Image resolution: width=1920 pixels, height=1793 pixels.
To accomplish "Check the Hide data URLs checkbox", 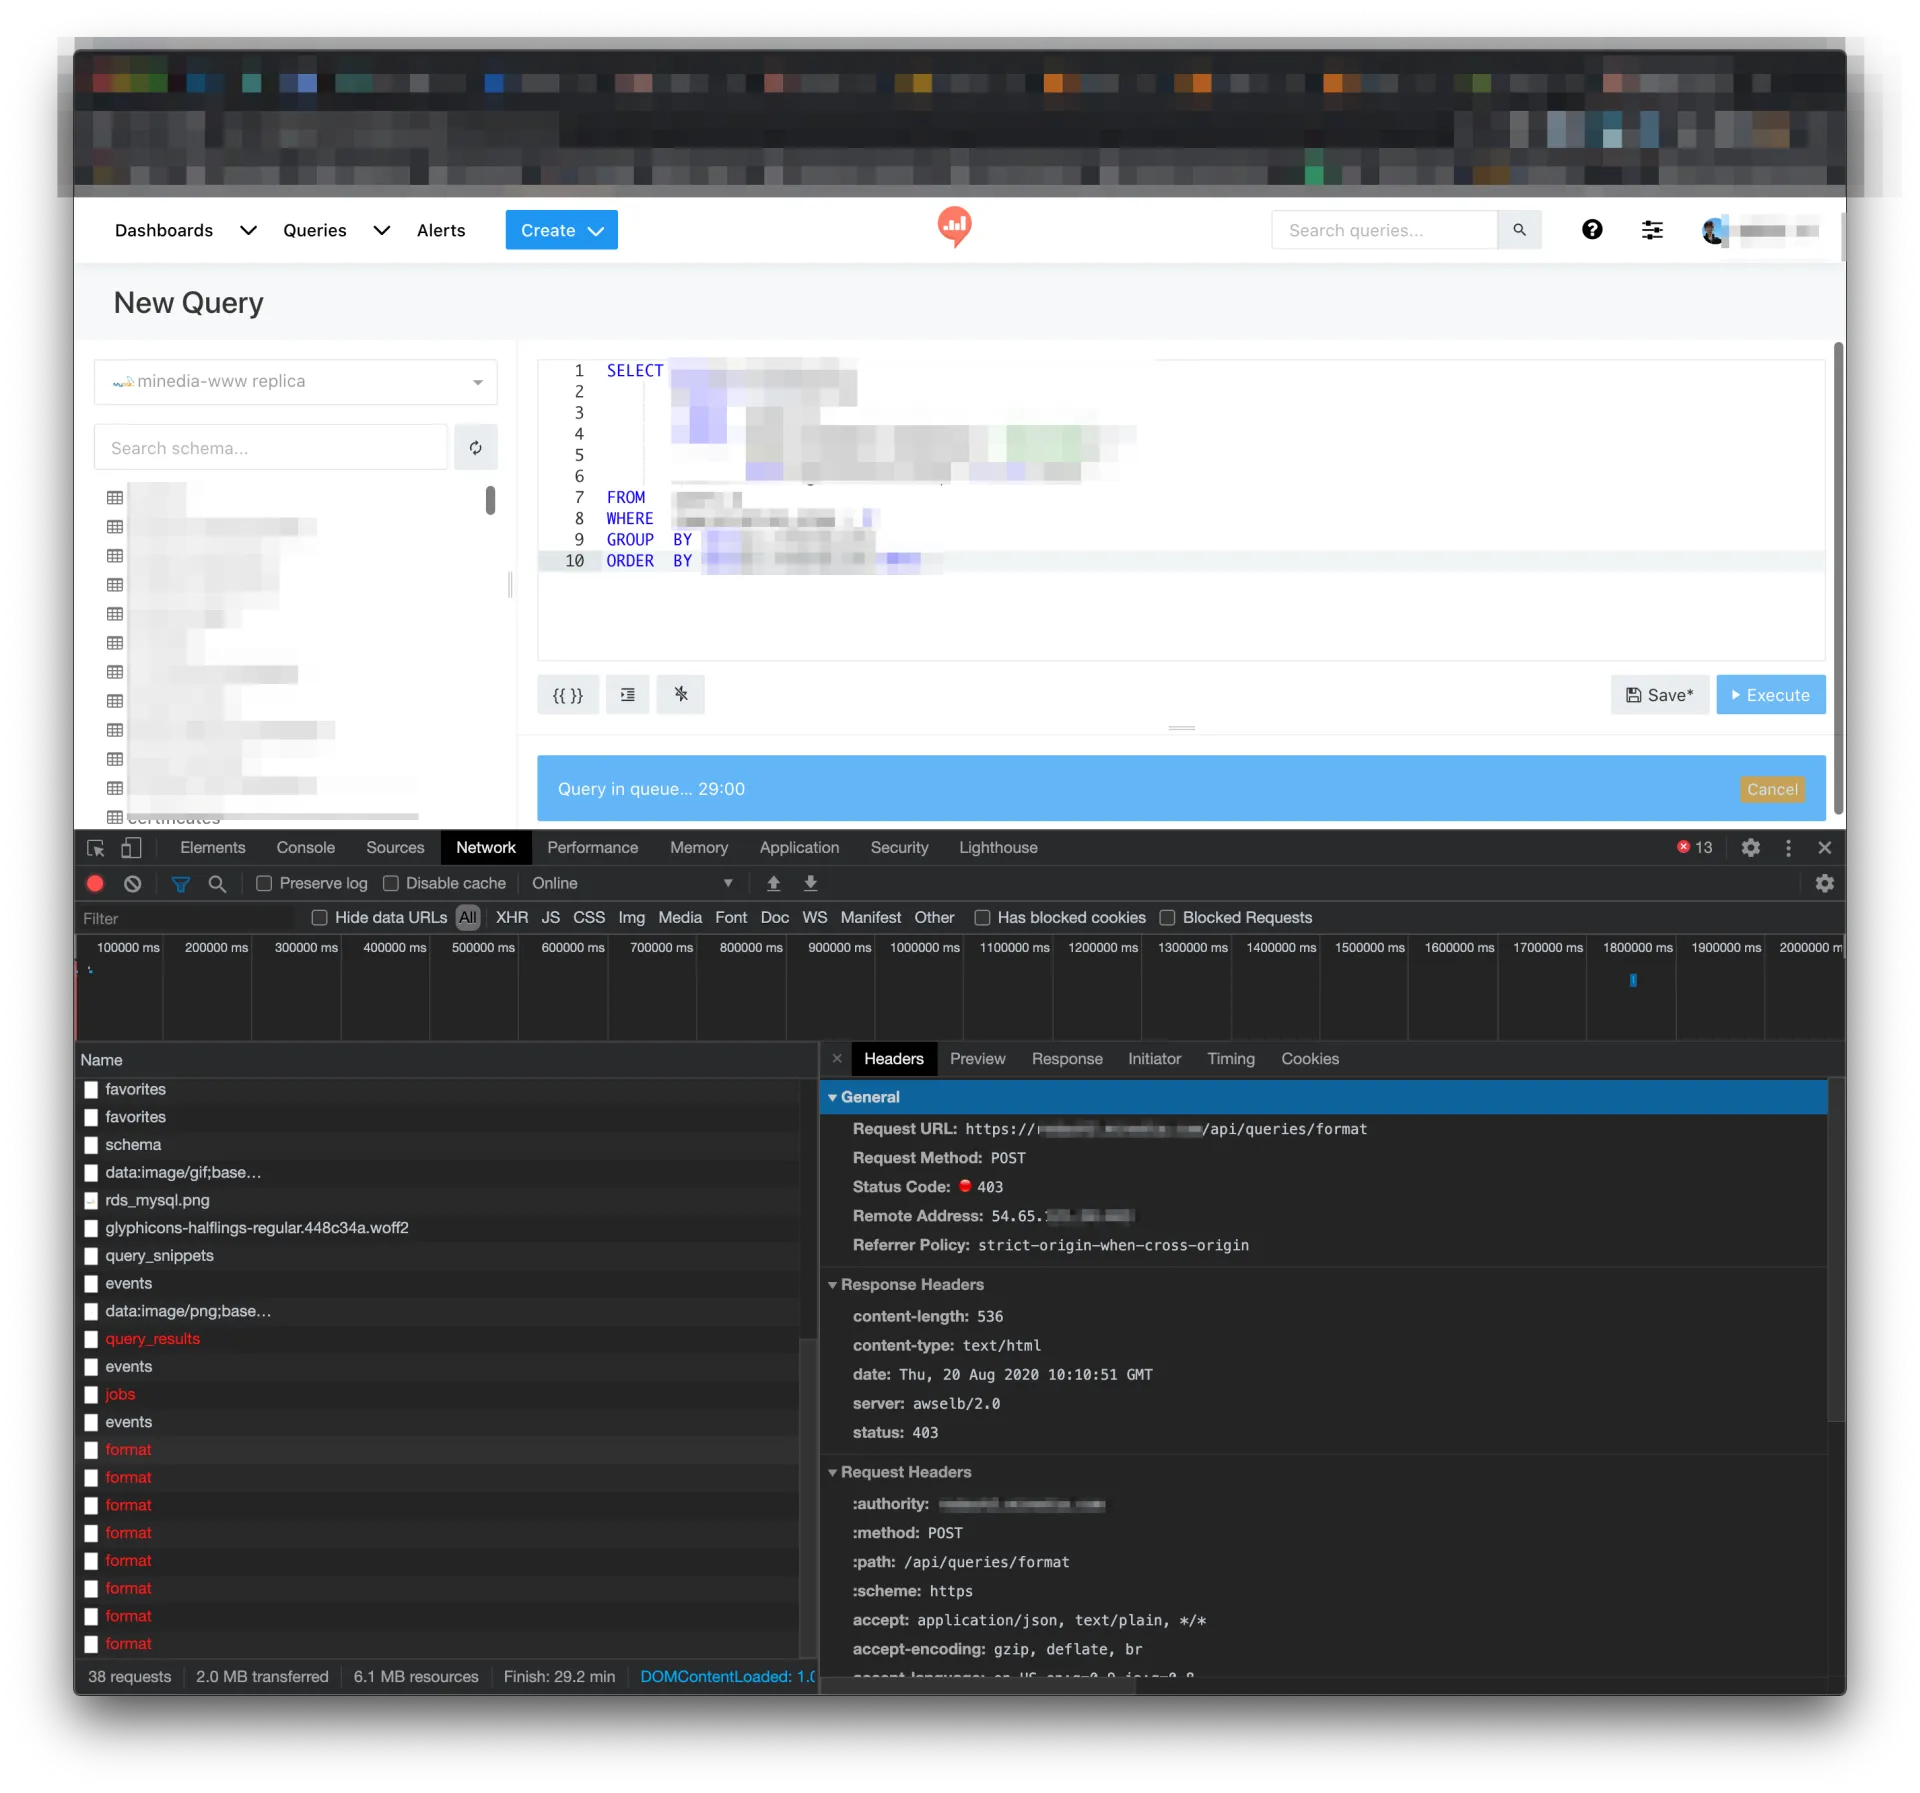I will 320,918.
